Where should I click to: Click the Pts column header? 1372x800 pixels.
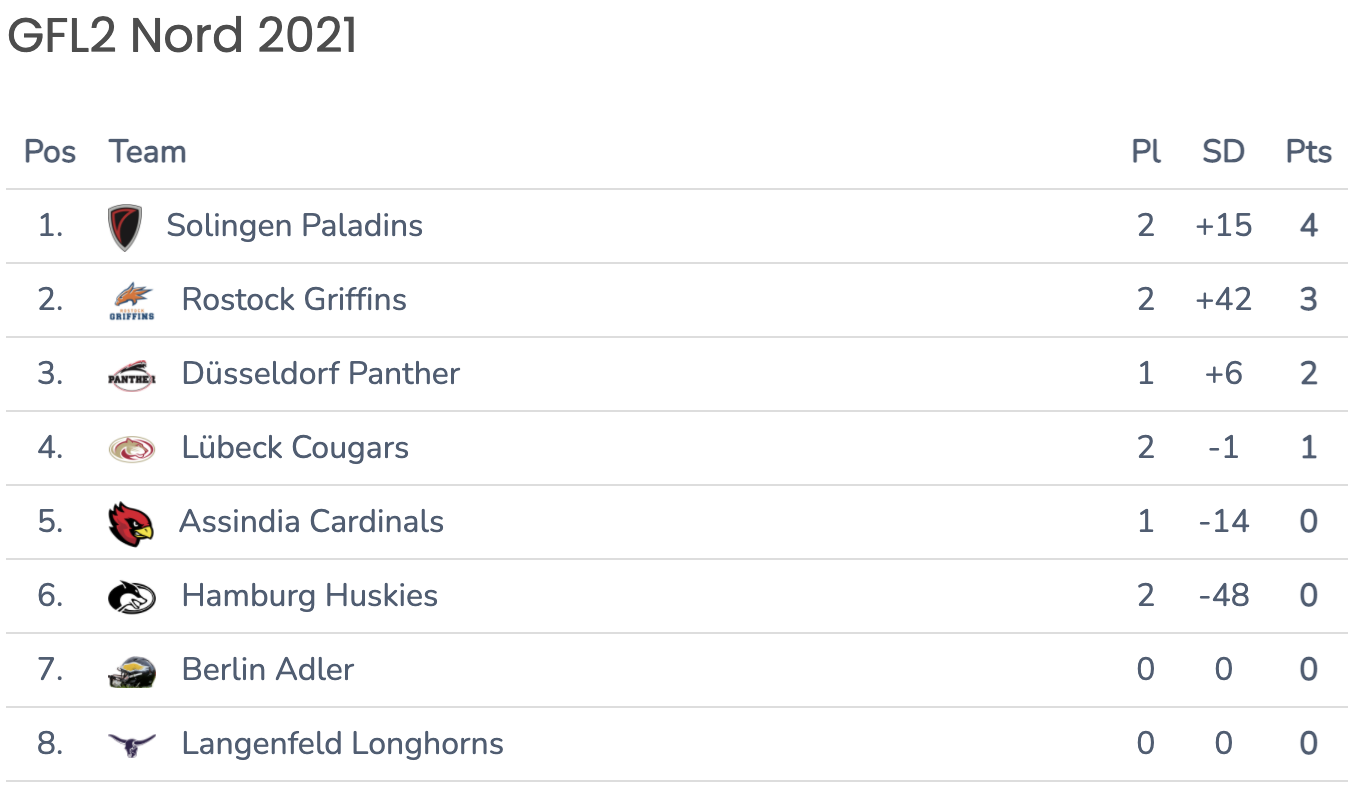pos(1309,152)
